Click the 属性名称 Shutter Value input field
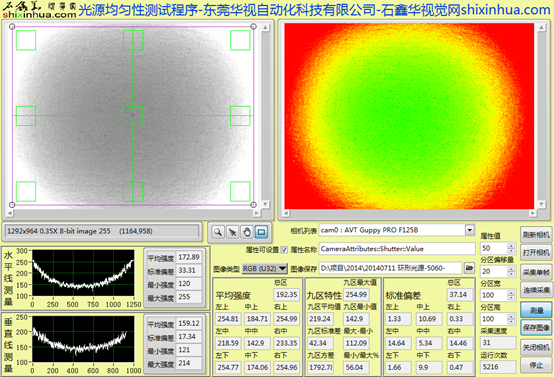The image size is (554, 377). [x=397, y=249]
